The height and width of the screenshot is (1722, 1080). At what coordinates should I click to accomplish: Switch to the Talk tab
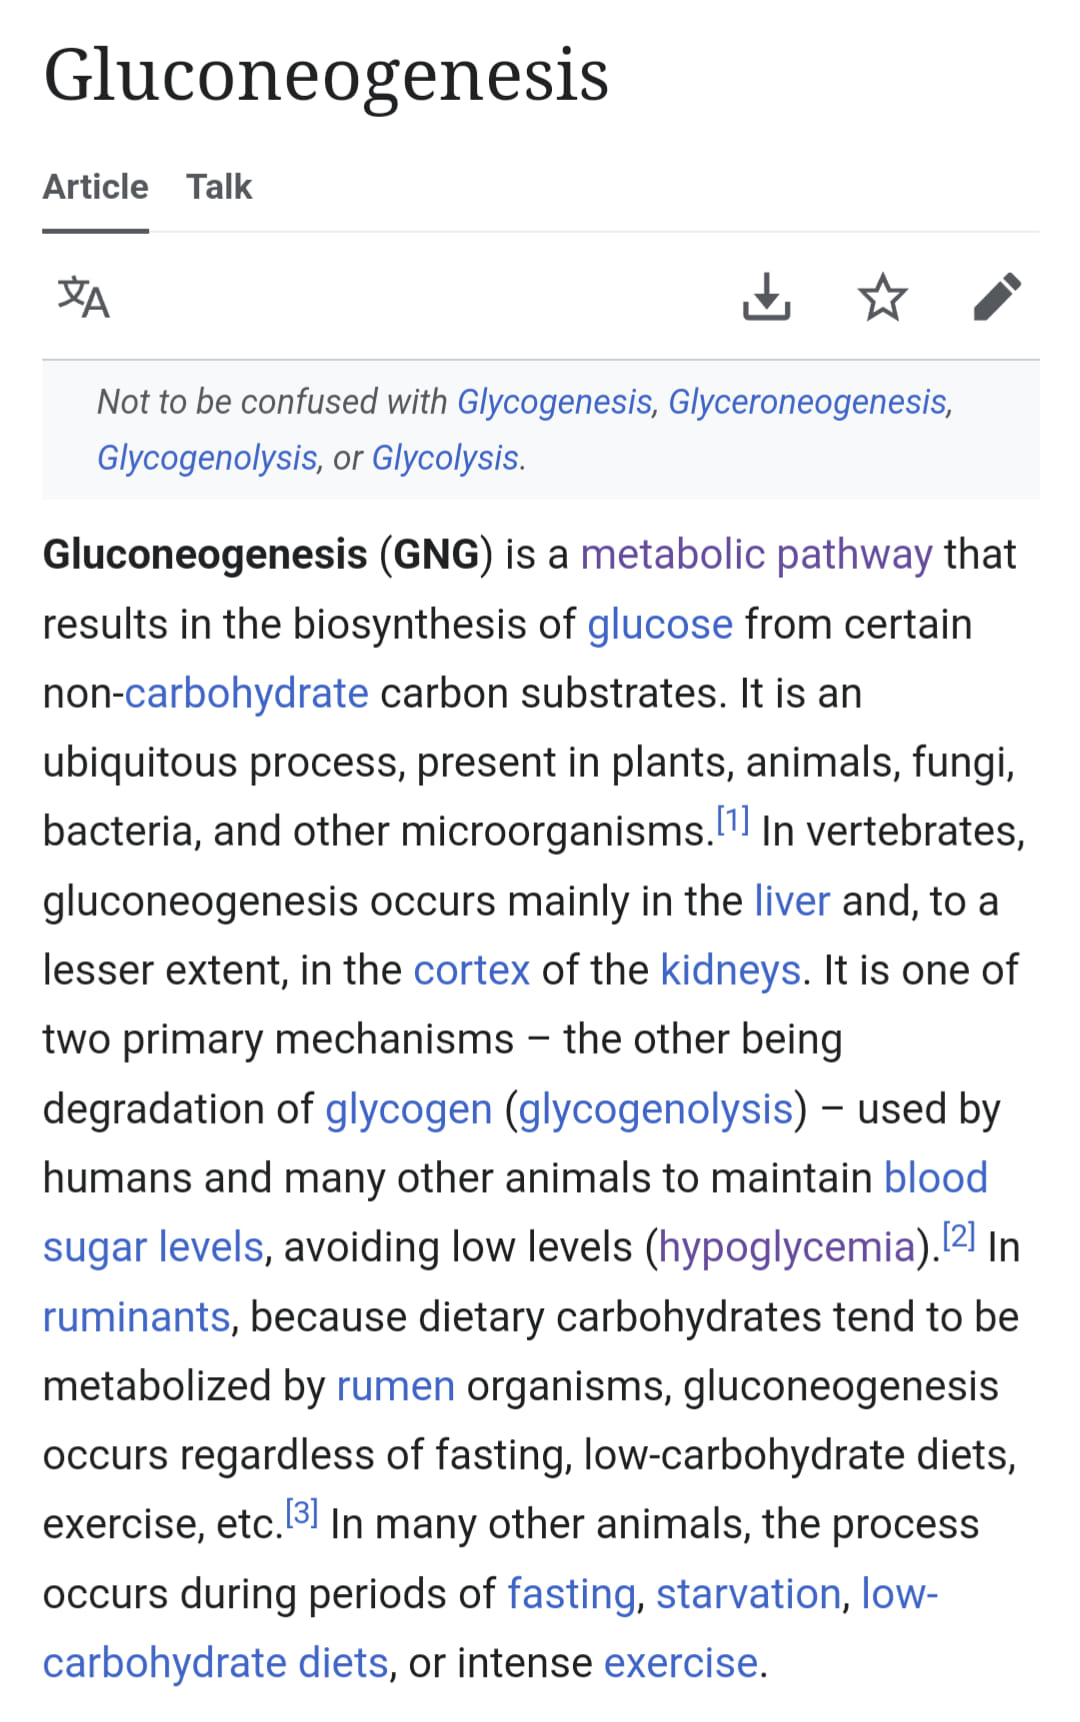coord(219,187)
